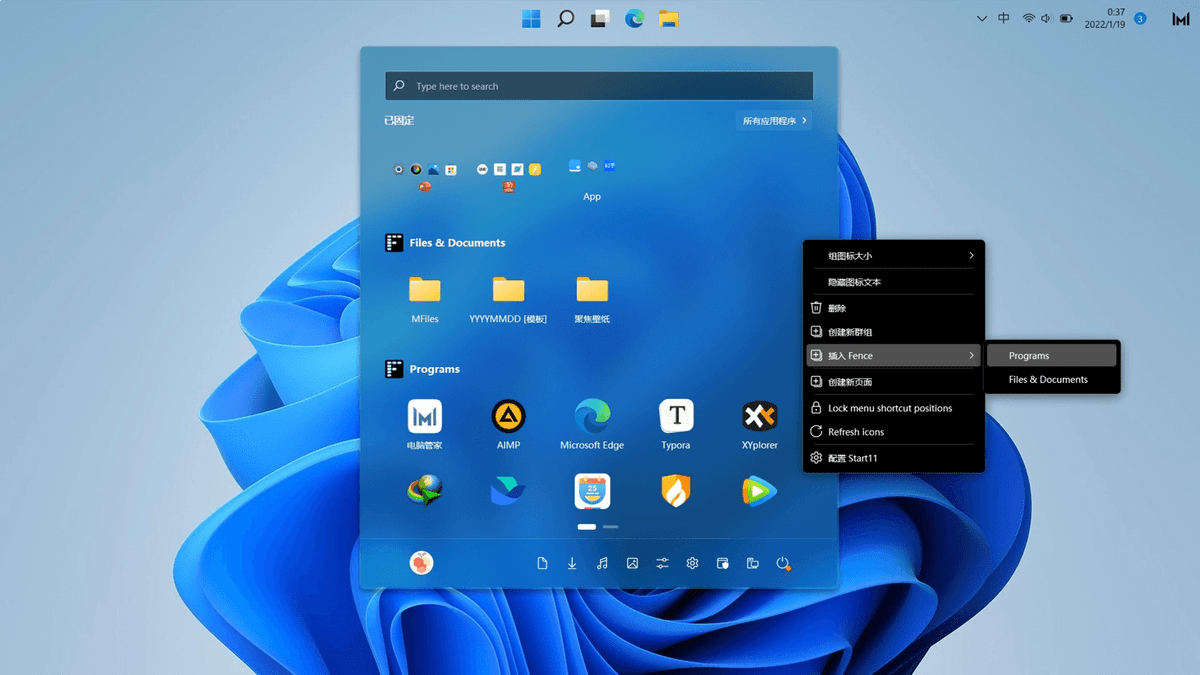
Task: Open the 聚焦壁纸 folder
Action: point(592,299)
